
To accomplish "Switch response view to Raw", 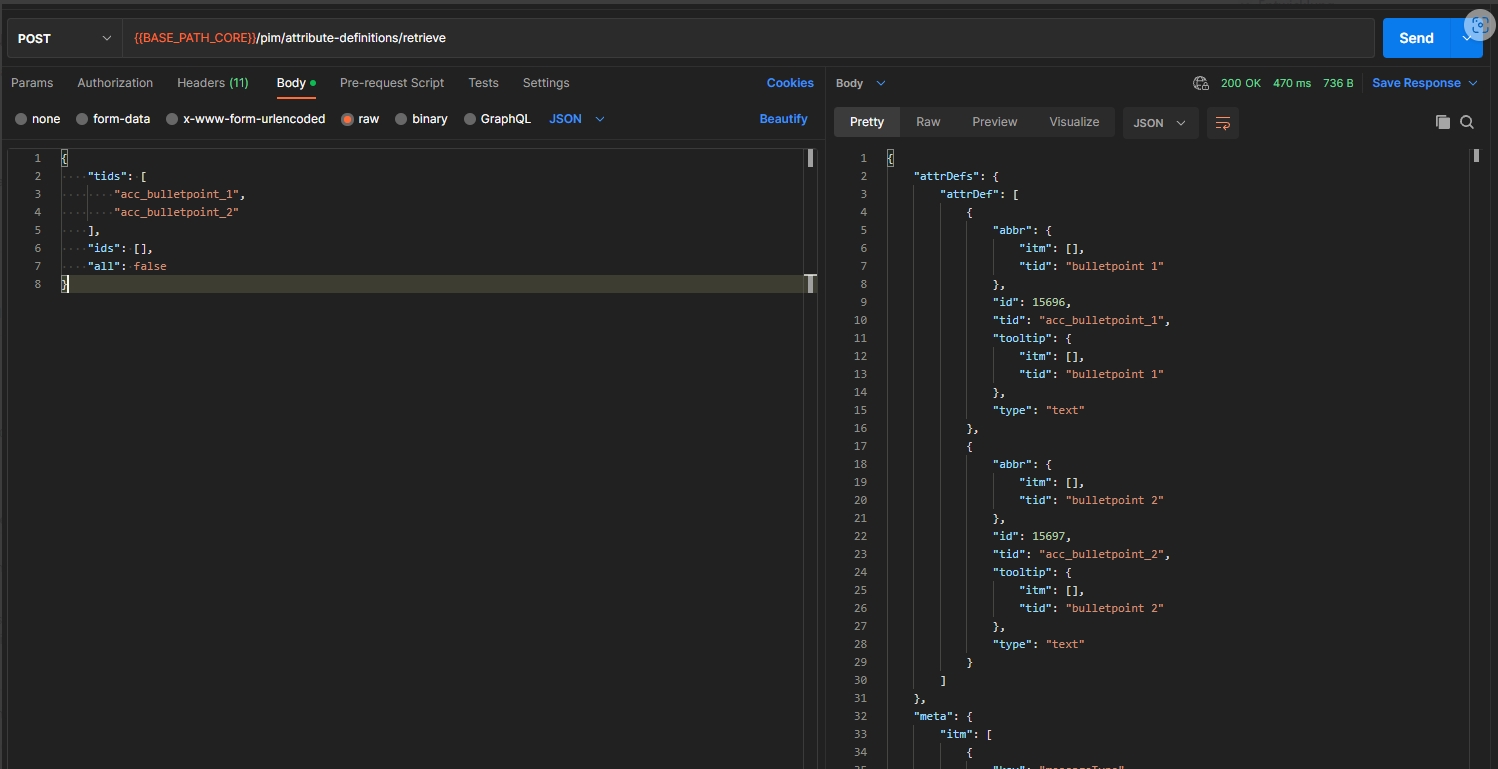I will (x=928, y=122).
